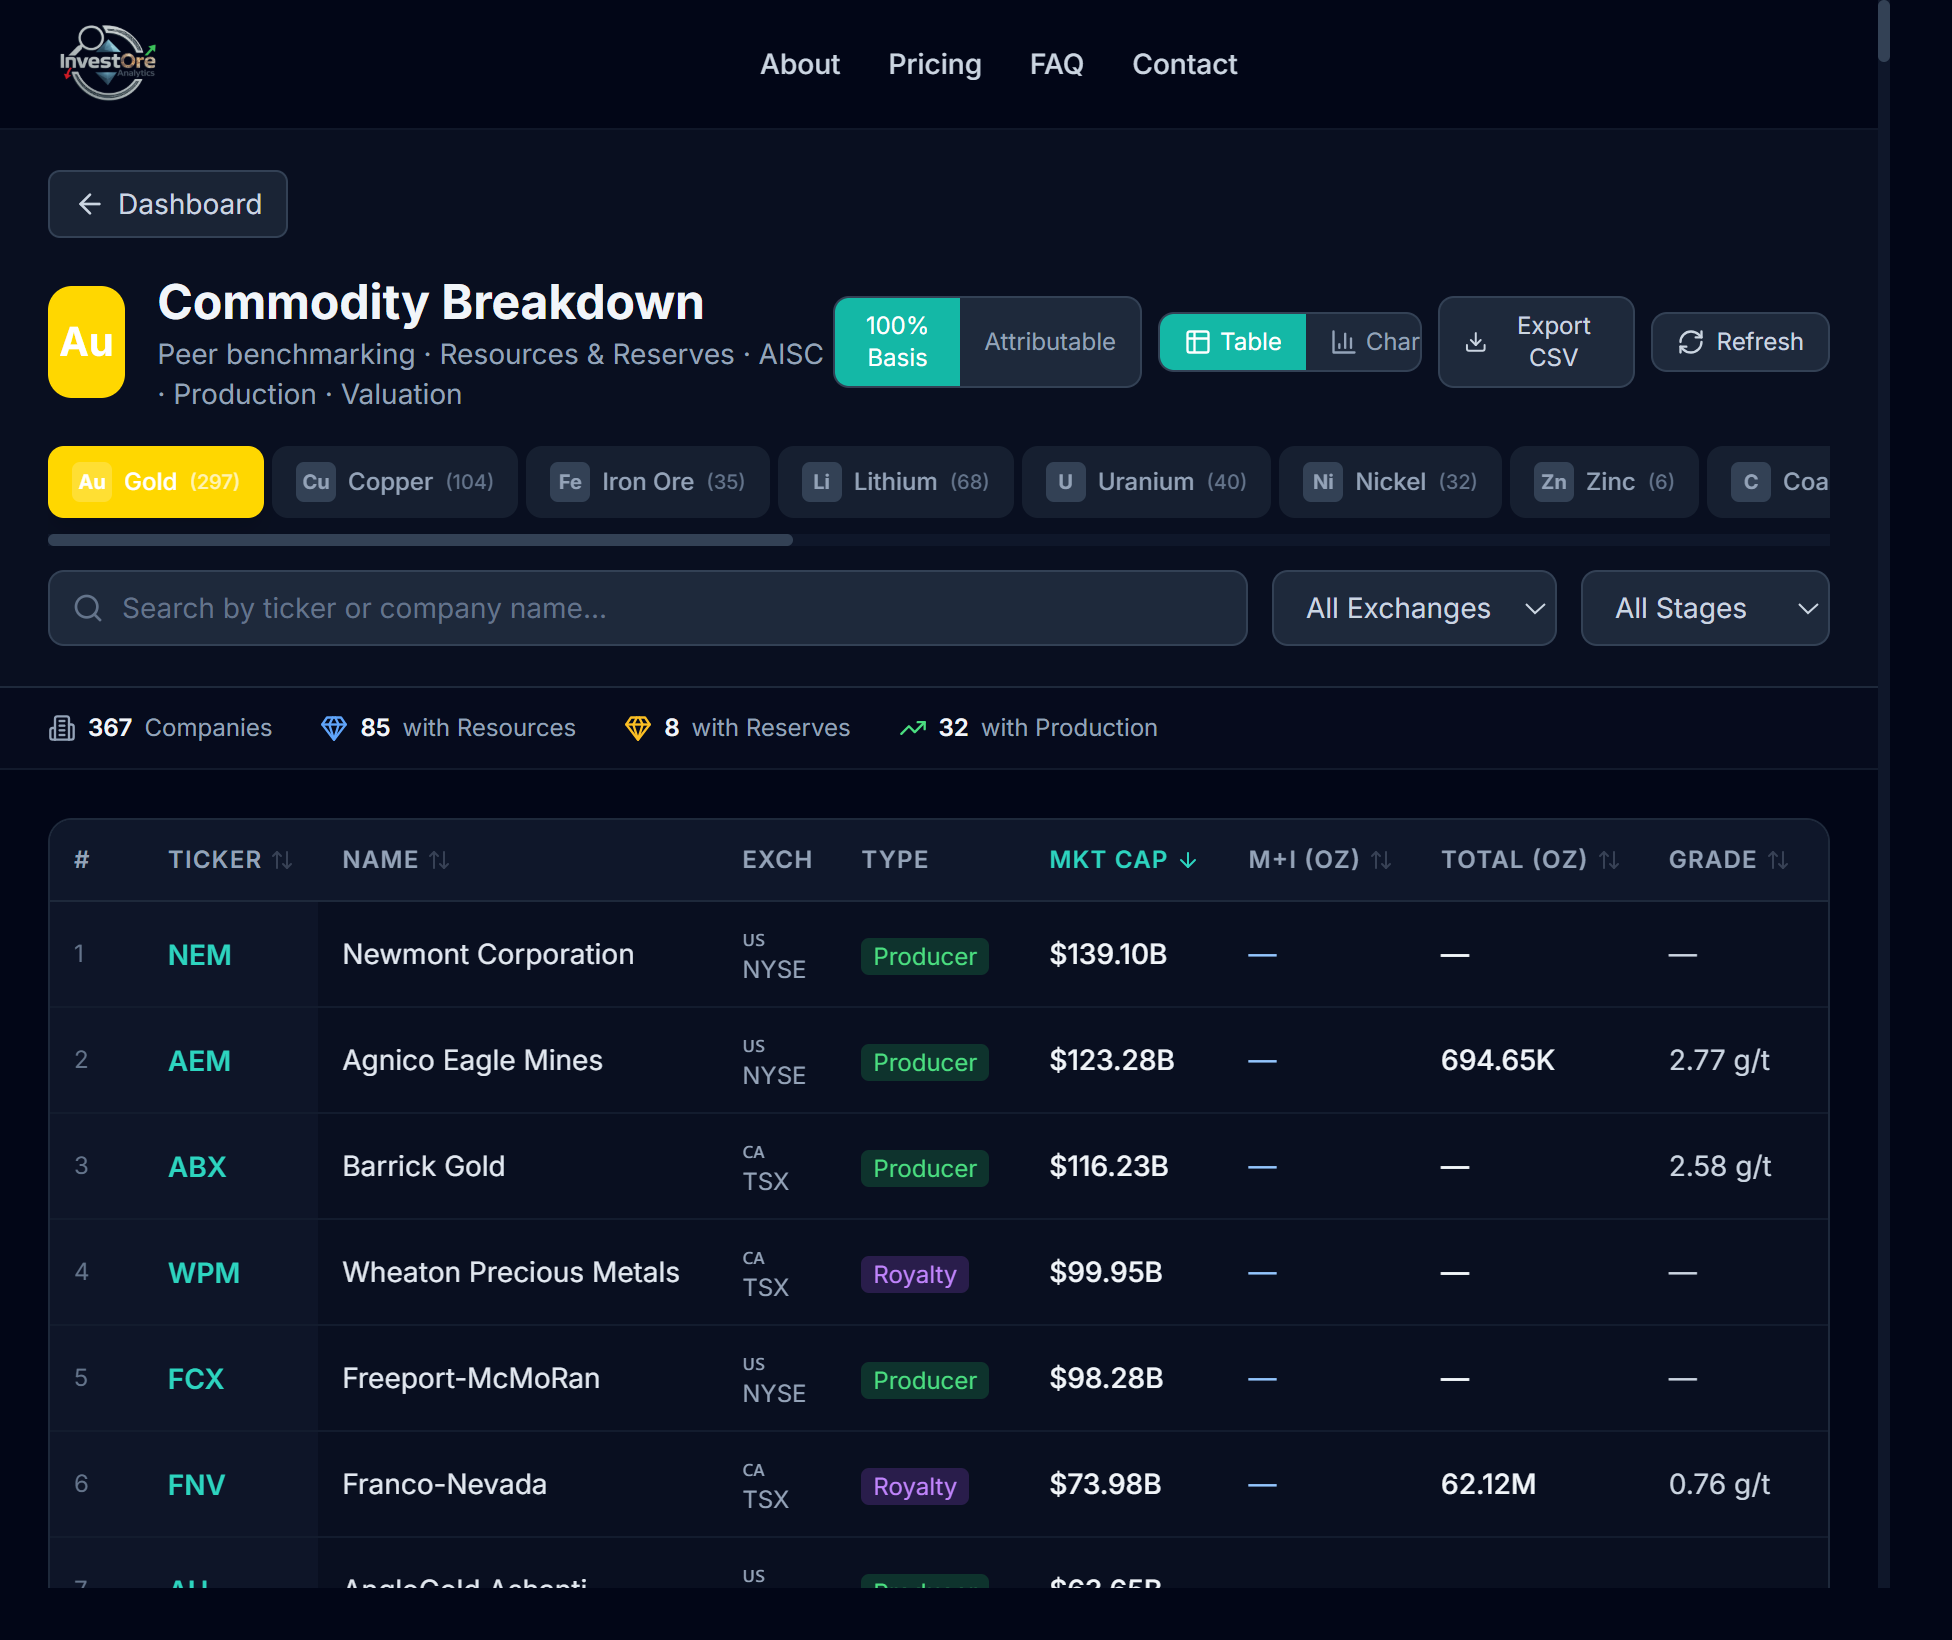The height and width of the screenshot is (1640, 1952).
Task: Click the yellow Au gold element badge
Action: click(x=87, y=342)
